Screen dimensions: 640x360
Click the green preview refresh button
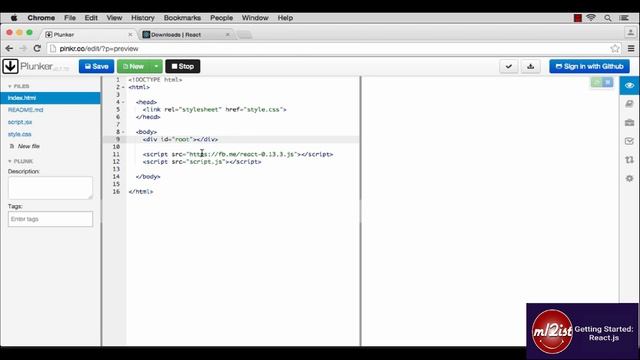(596, 83)
